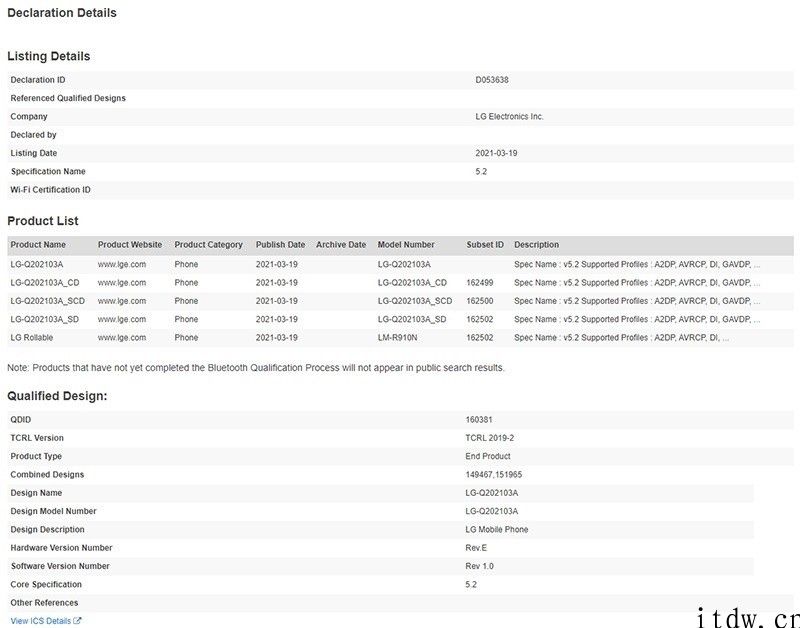Select product name LG-Q202103A_CD in Product Name column
Screen dimensions: 800x628
click(x=45, y=283)
